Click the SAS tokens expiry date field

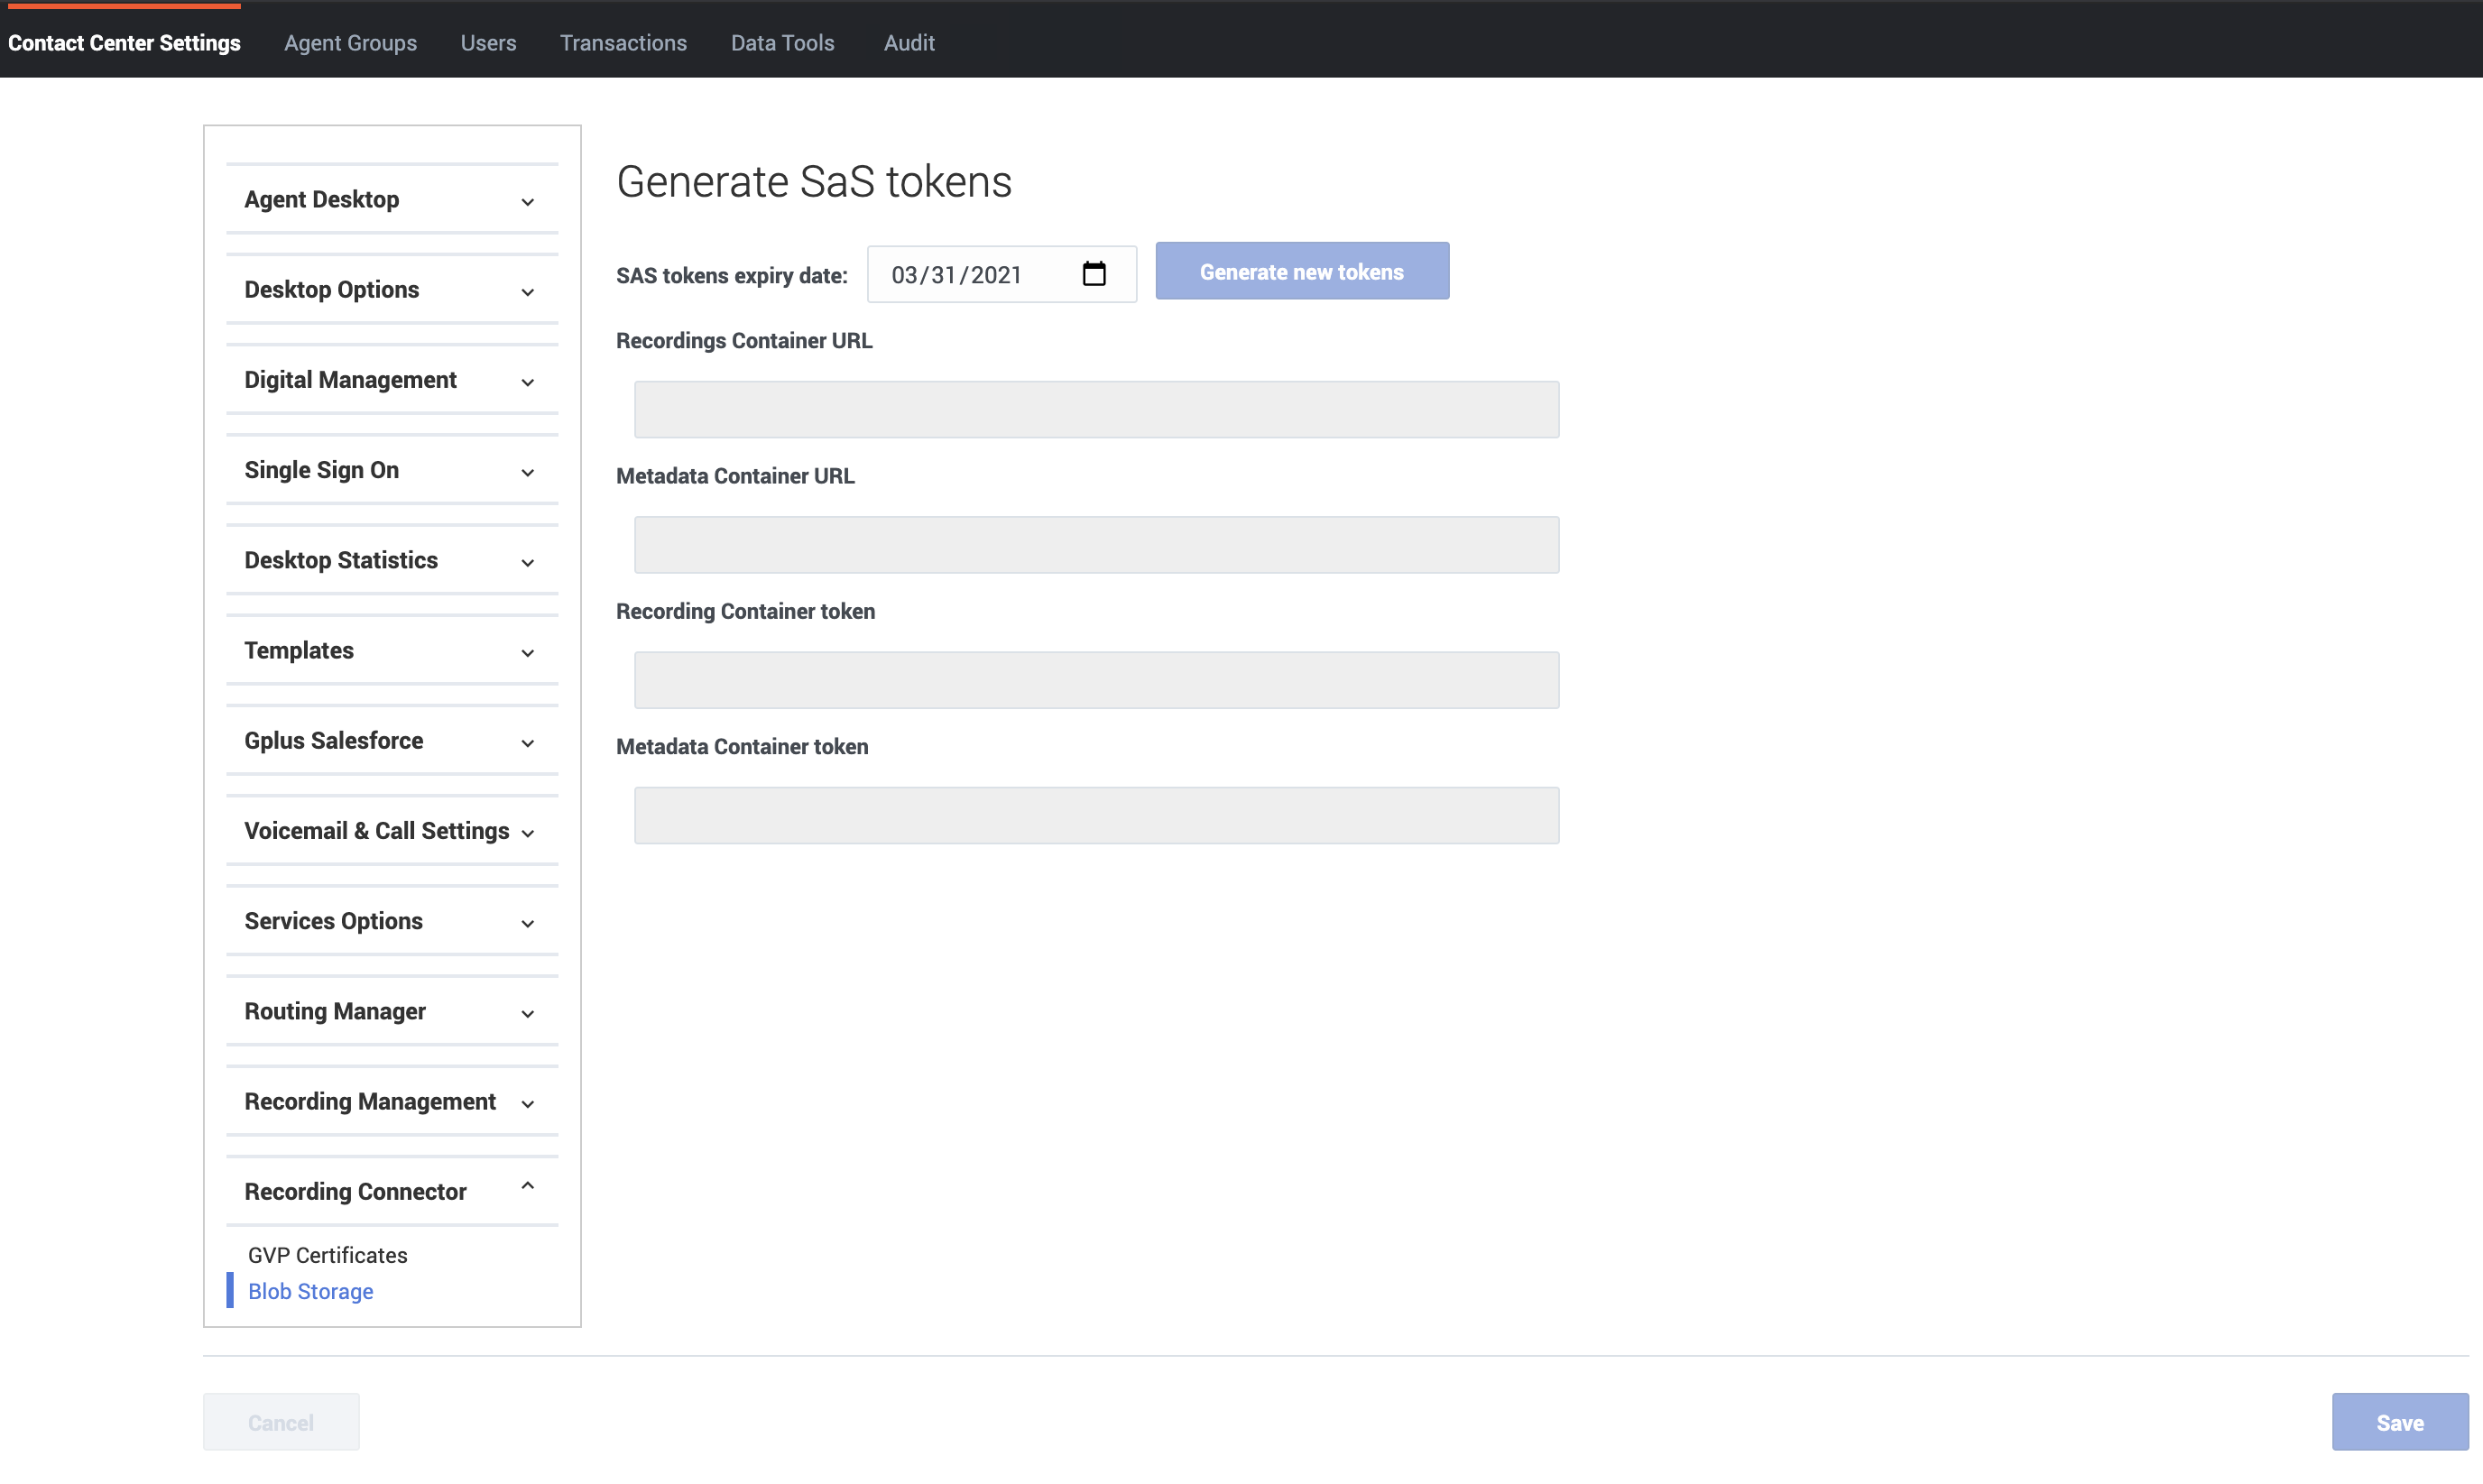click(x=1001, y=274)
